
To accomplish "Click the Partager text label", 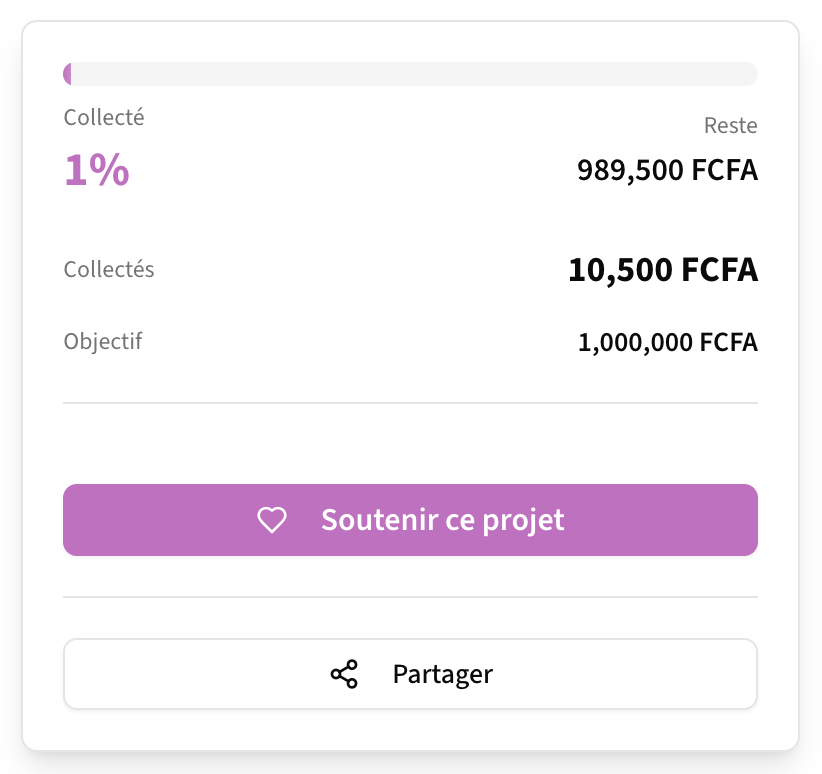I will (441, 674).
